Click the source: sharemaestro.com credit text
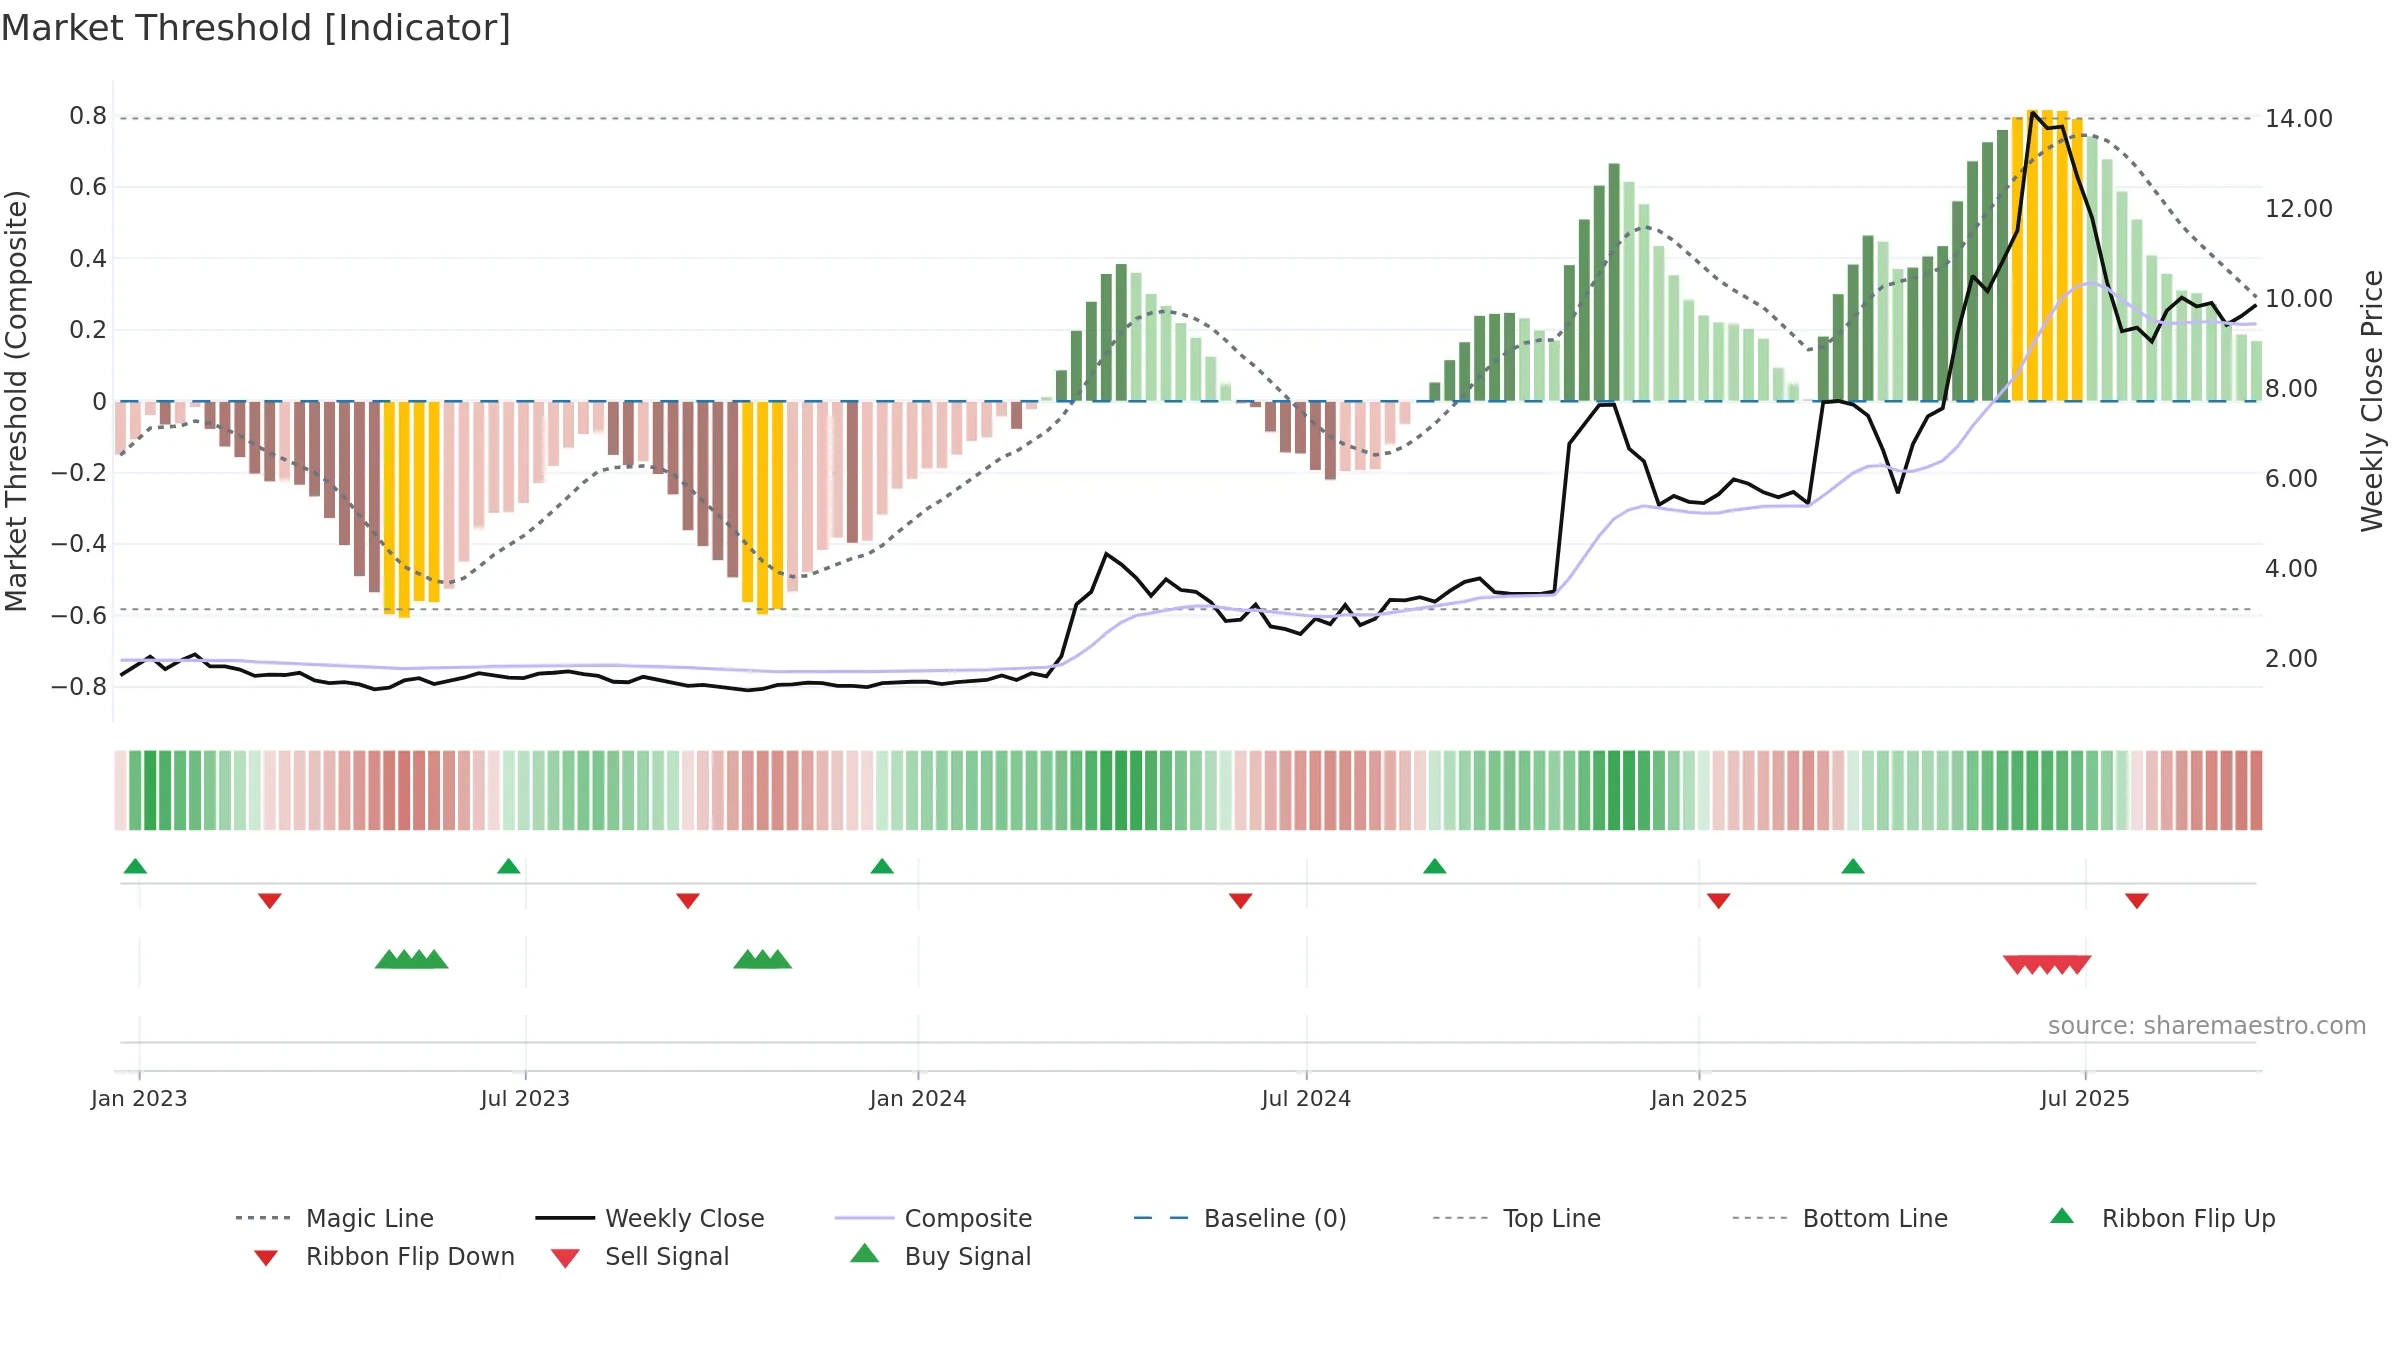Screen dimensions: 2400x1350 [x=2207, y=1026]
